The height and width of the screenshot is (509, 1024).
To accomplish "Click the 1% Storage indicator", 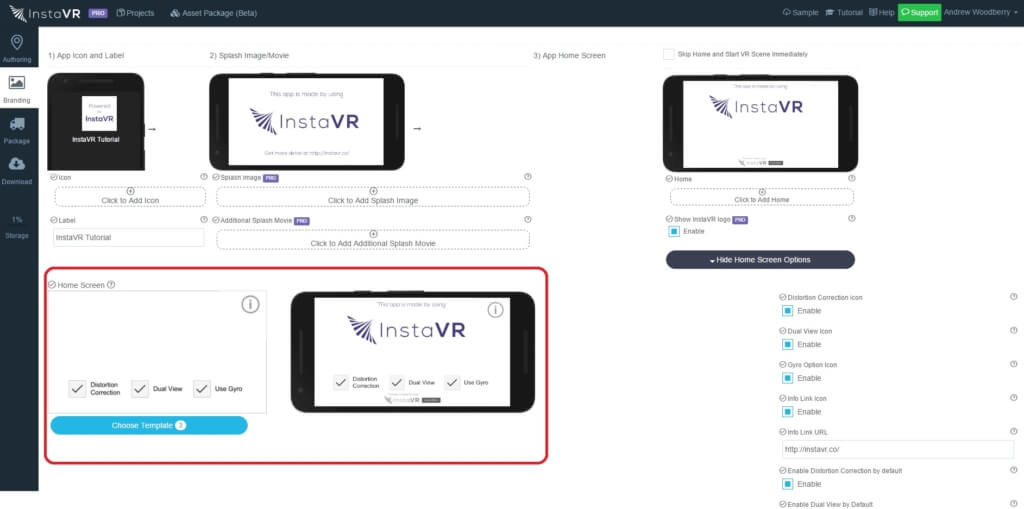I will [x=17, y=227].
